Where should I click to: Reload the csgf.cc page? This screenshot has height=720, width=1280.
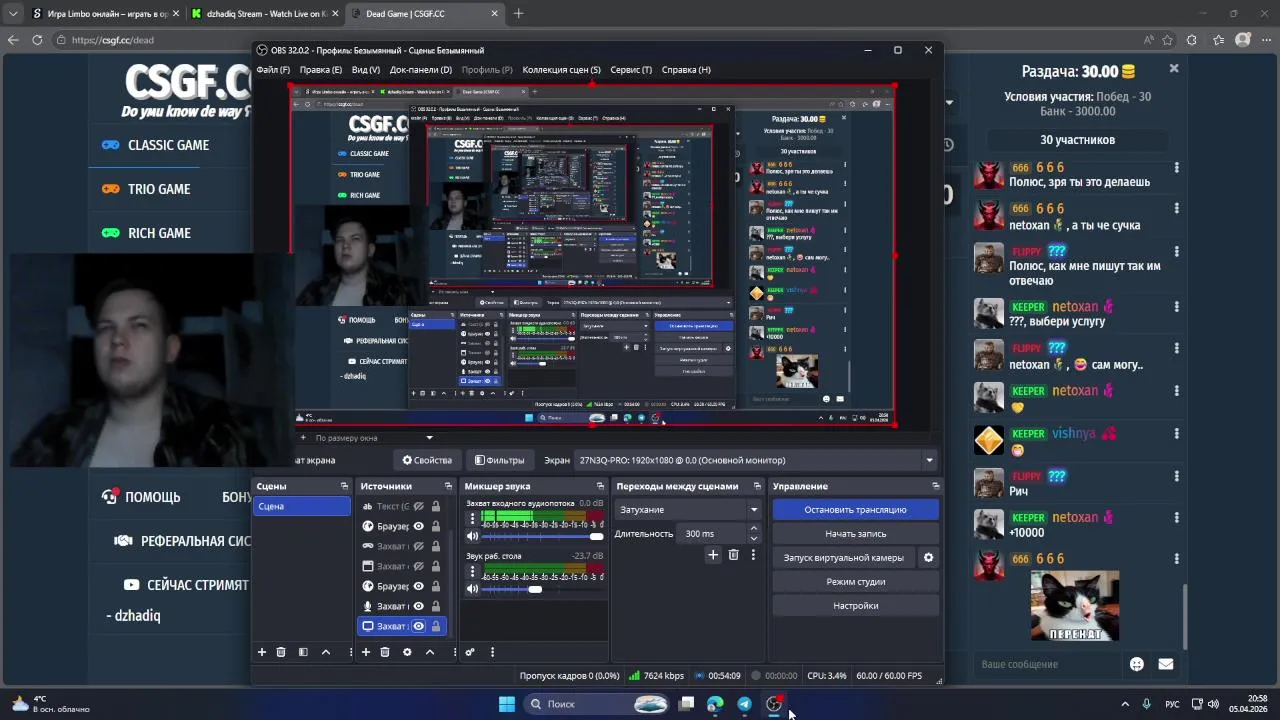point(37,40)
